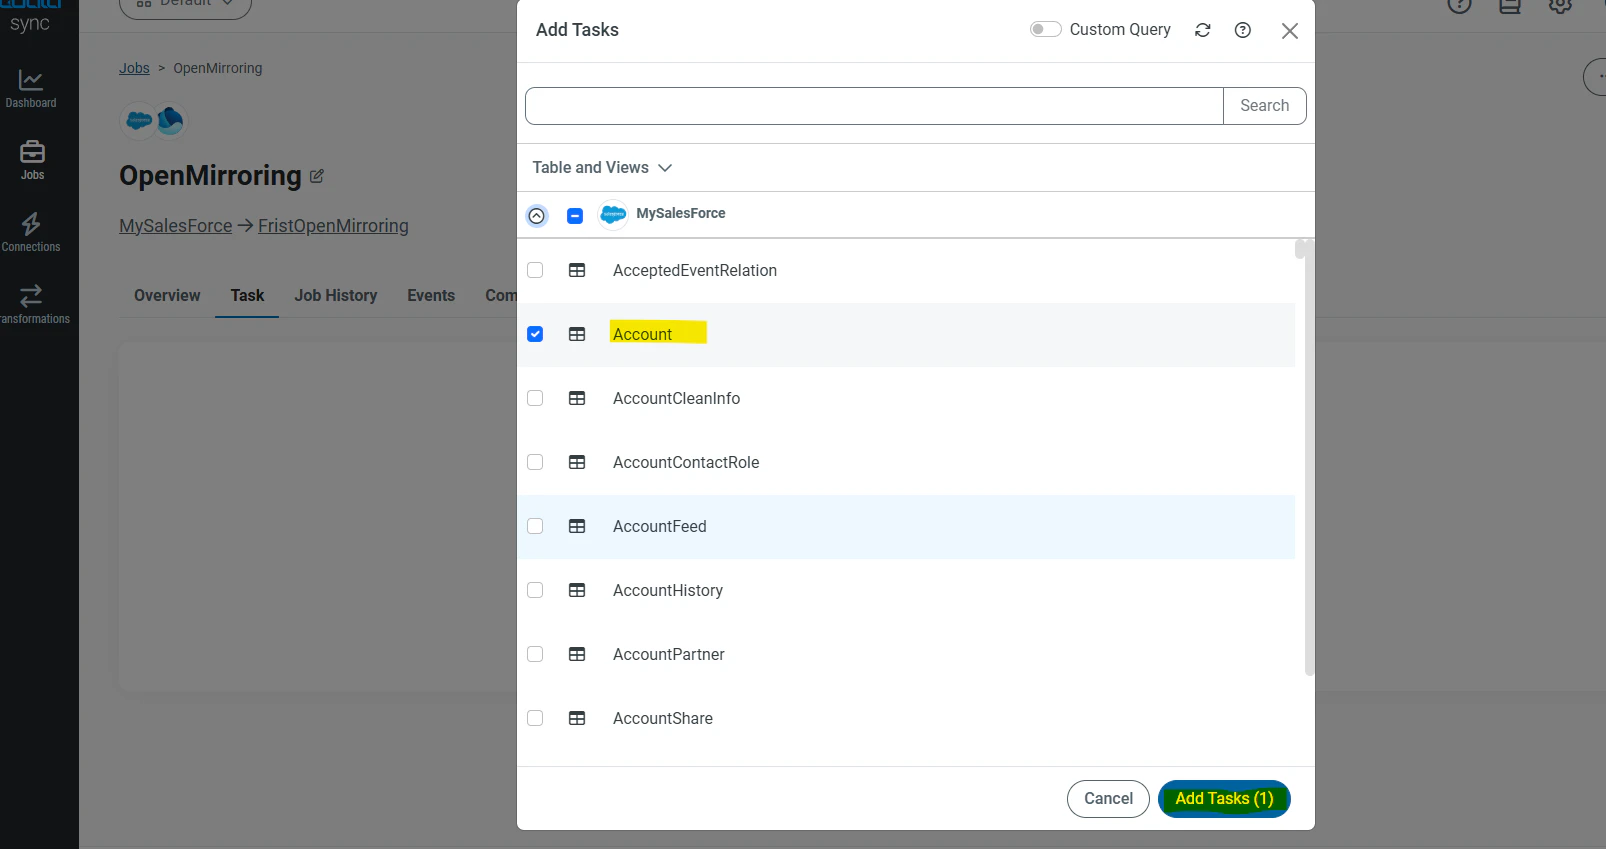Switch to the Job History tab
The image size is (1606, 849).
click(336, 296)
